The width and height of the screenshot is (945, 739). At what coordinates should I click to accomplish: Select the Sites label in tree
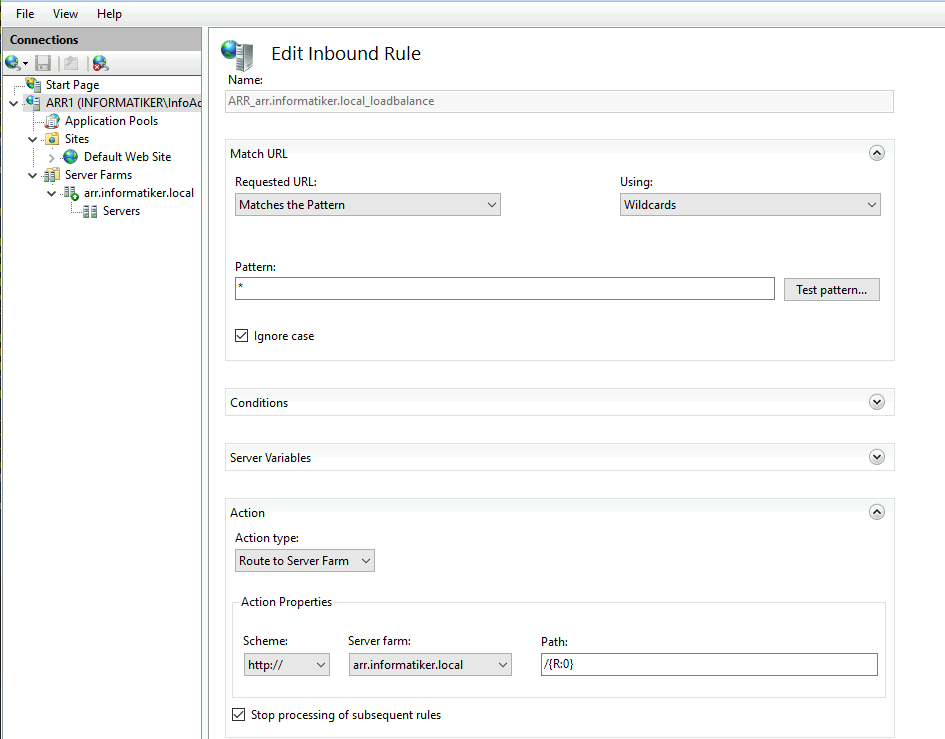tap(77, 139)
